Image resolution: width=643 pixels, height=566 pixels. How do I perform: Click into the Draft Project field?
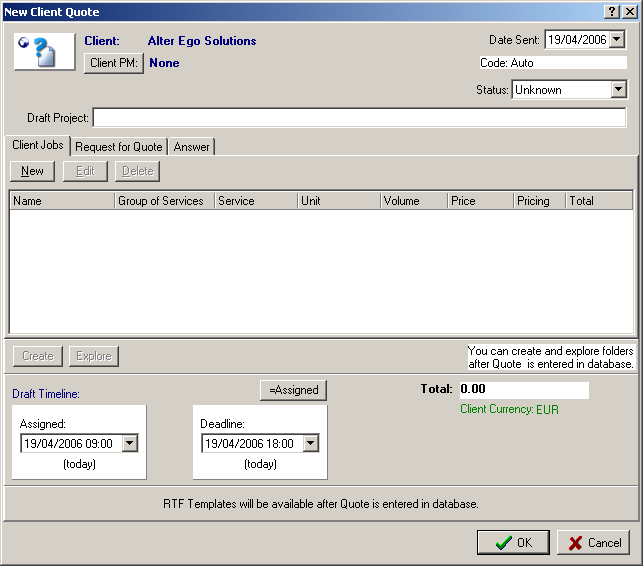pyautogui.click(x=359, y=118)
